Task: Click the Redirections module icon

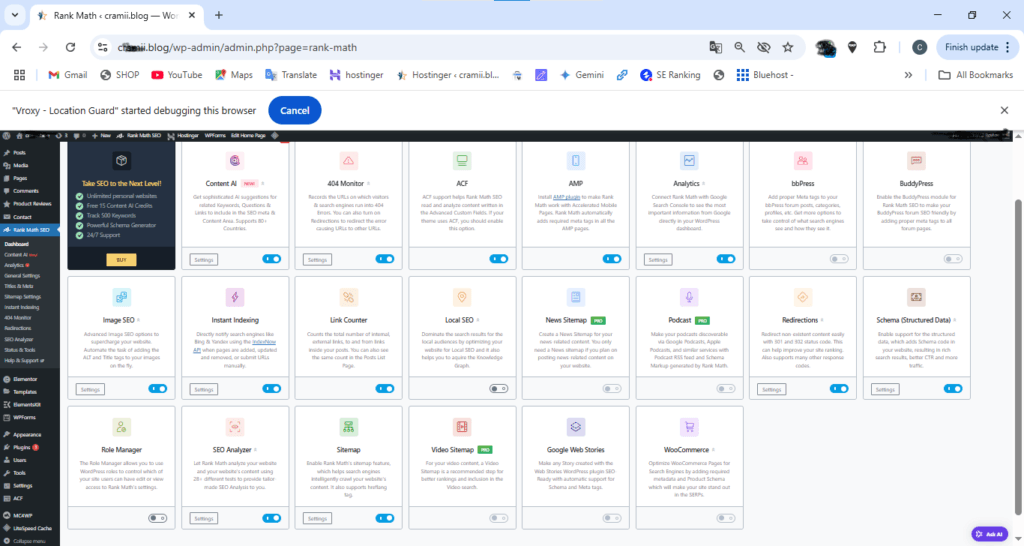Action: (803, 297)
